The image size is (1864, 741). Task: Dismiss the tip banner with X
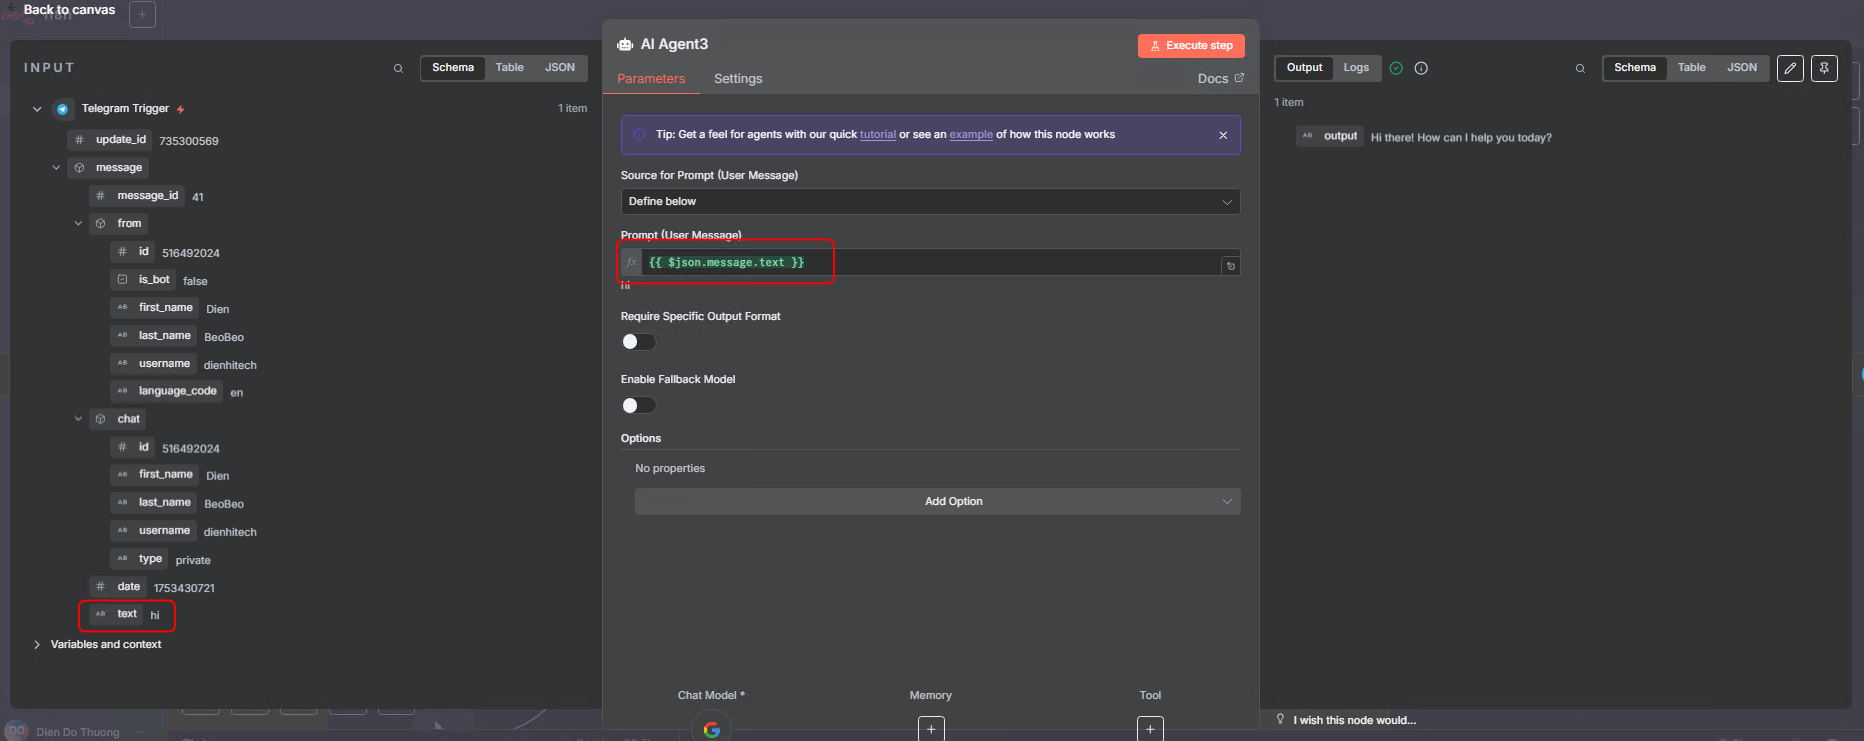(x=1223, y=135)
